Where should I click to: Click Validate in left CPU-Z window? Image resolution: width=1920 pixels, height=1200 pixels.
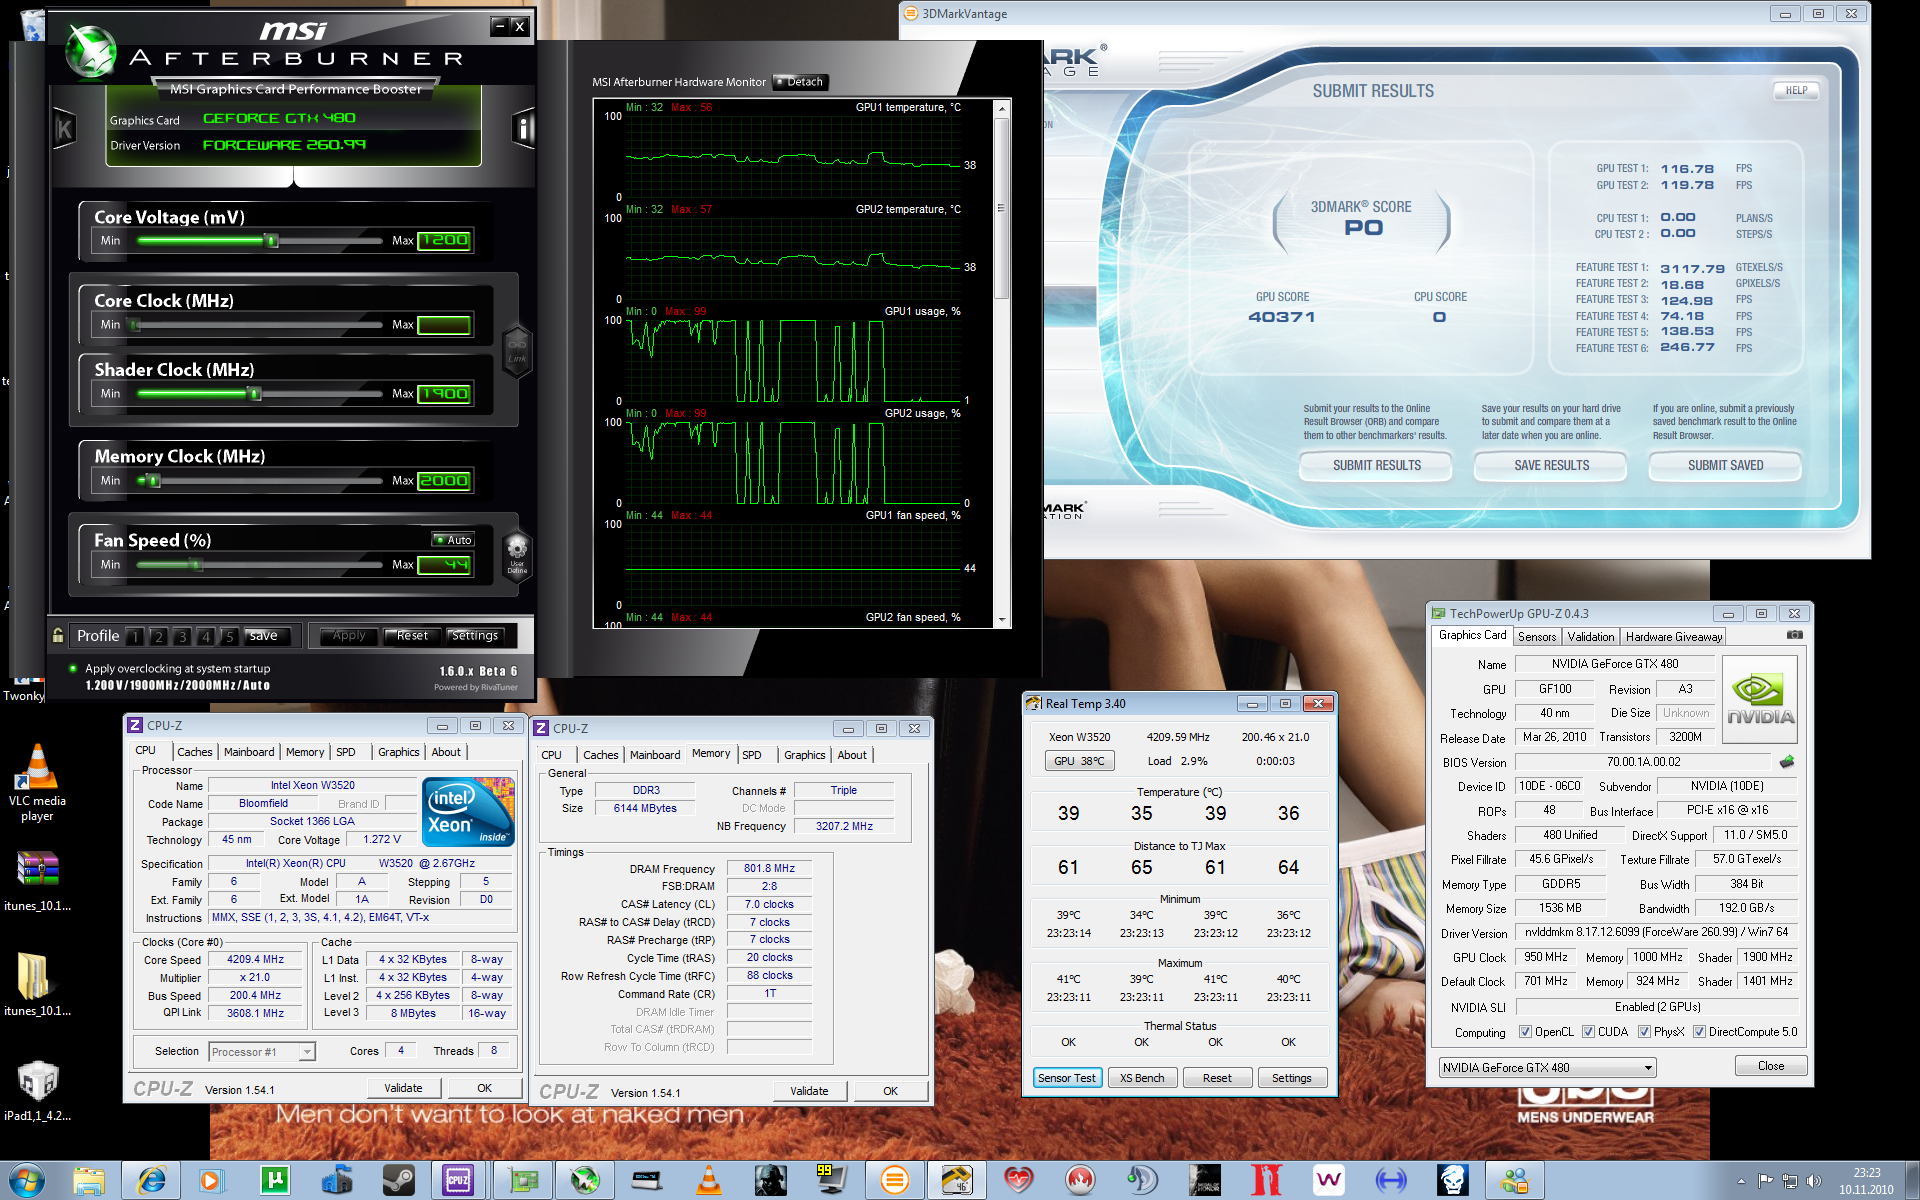coord(403,1088)
